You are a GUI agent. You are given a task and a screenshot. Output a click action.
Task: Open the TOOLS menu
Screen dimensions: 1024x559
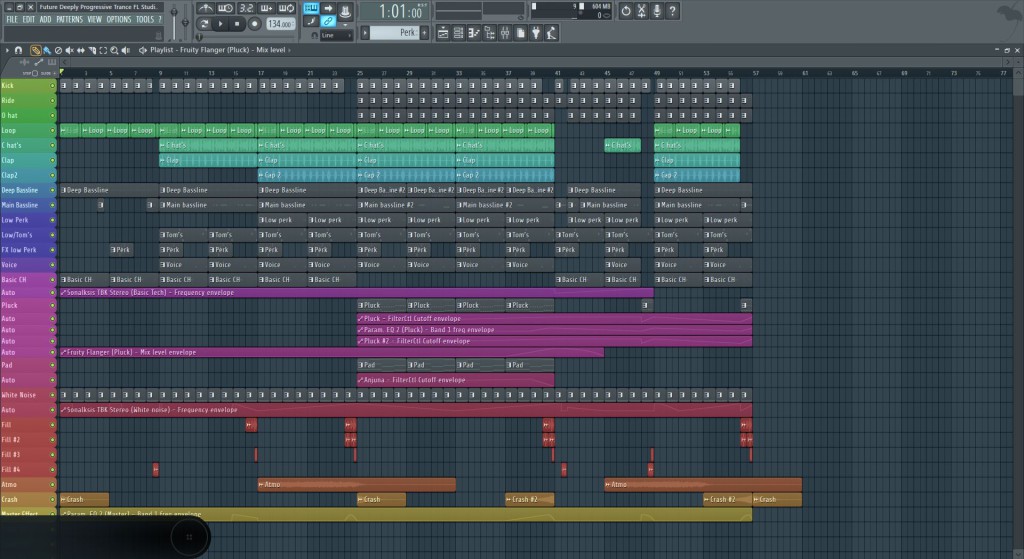click(x=145, y=20)
